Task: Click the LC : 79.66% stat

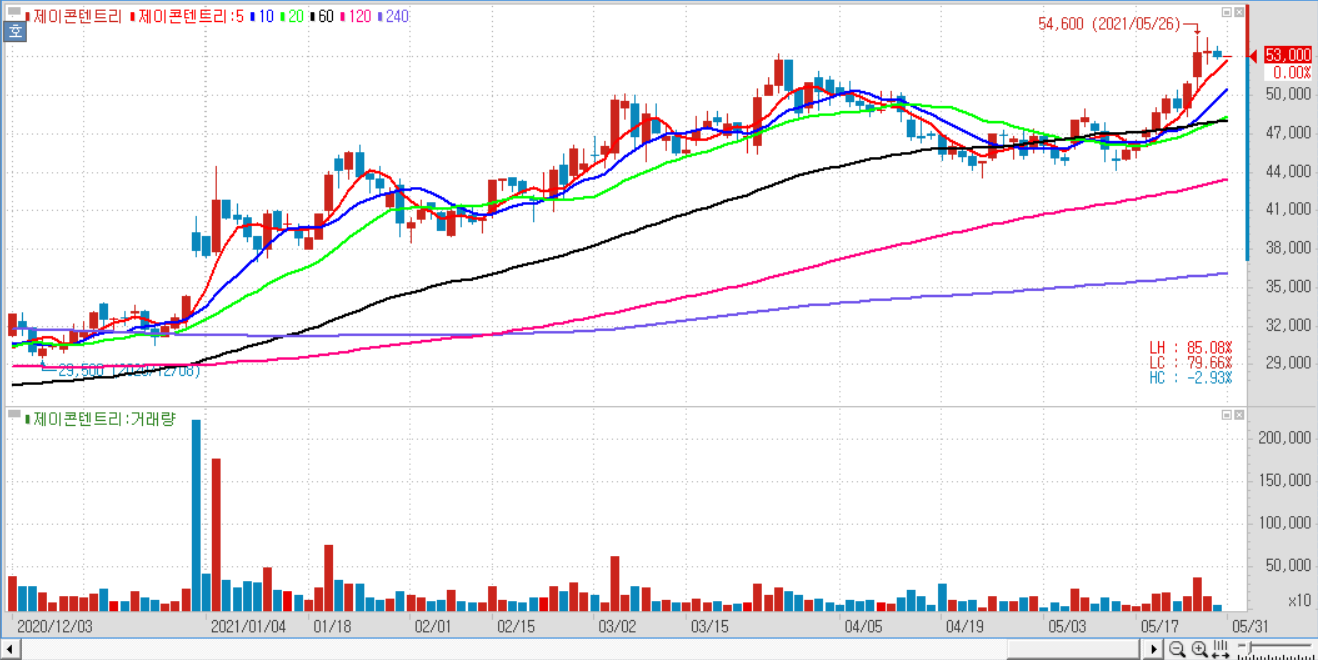Action: coord(1190,362)
